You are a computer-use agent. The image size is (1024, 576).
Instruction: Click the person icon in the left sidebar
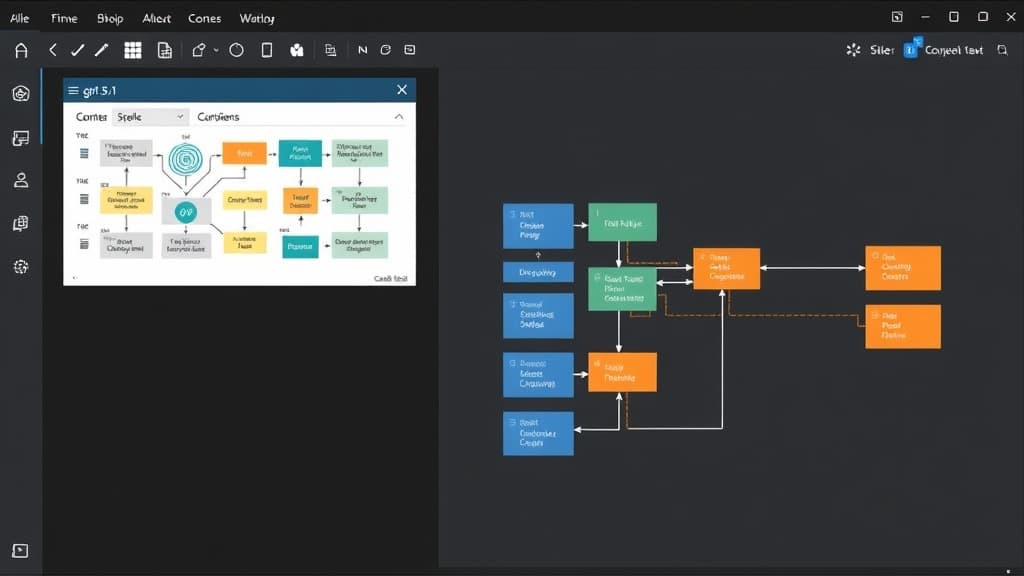click(x=20, y=180)
